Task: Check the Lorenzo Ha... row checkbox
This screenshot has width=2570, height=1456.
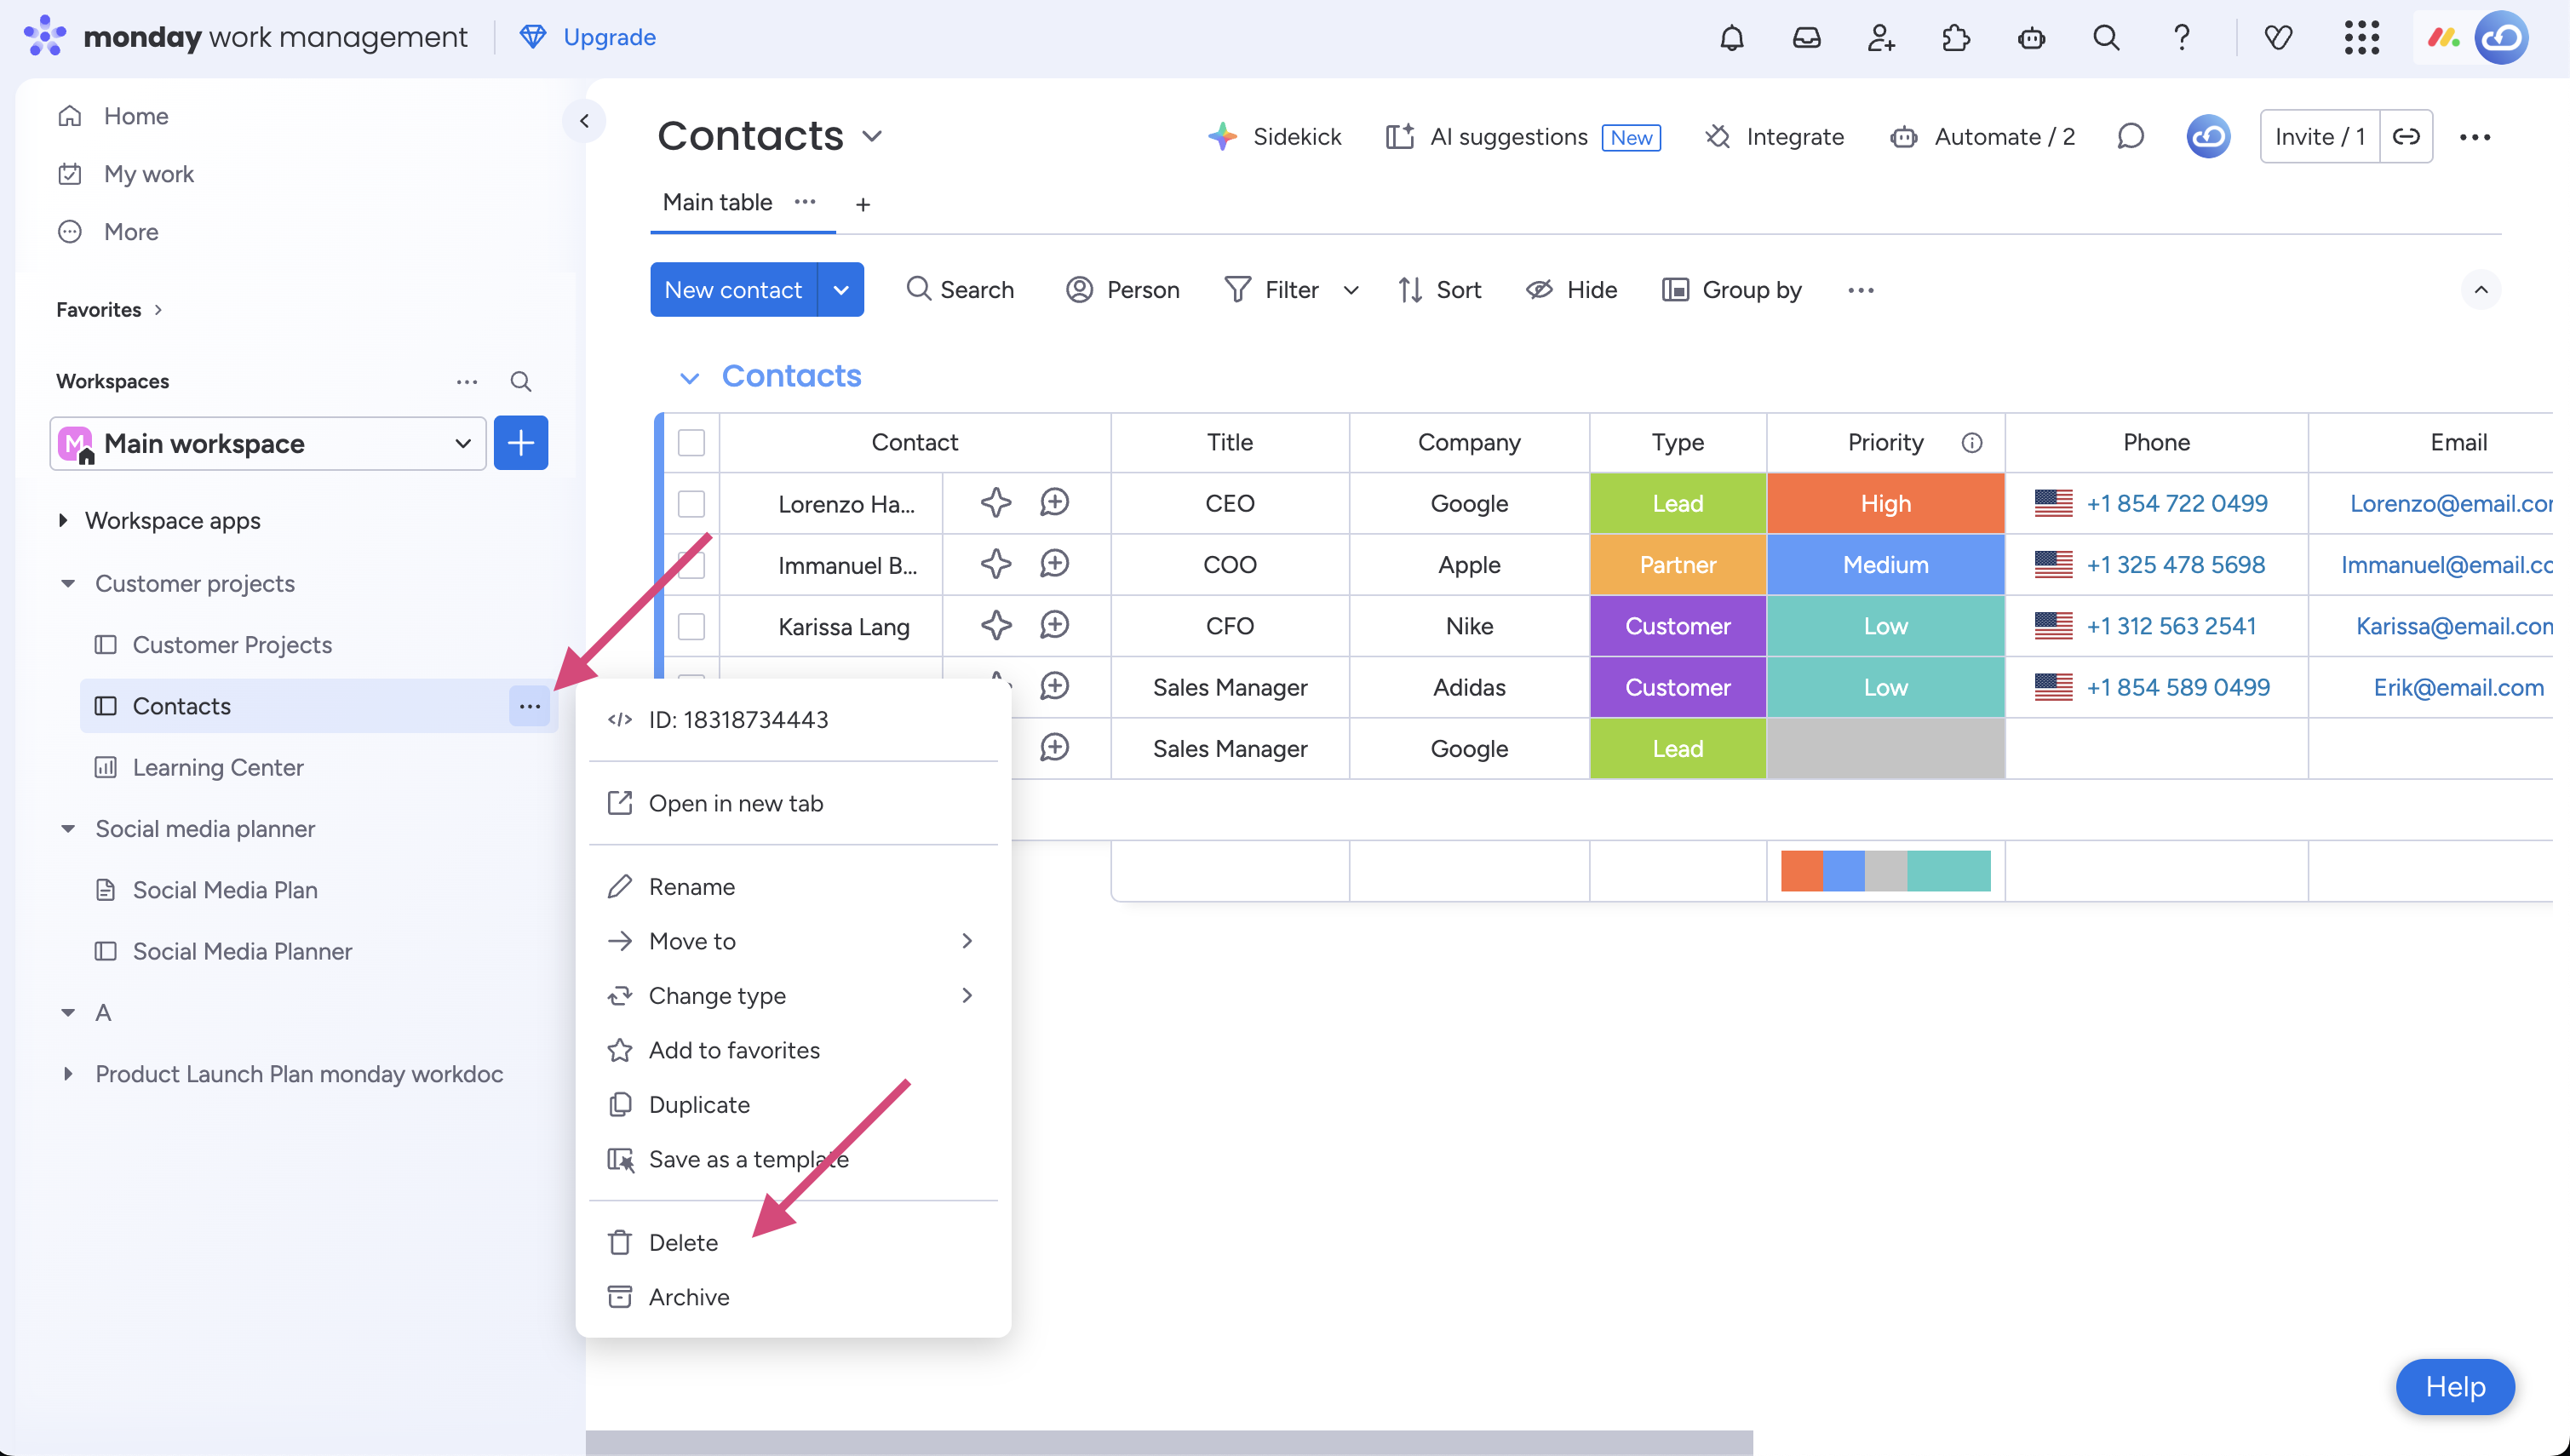Action: 691,504
